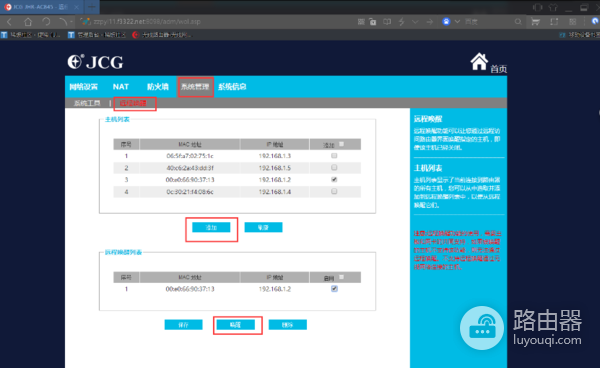The width and height of the screenshot is (600, 368).
Task: Click the forward arrow icon at the end of the address bar
Action: pyautogui.click(x=430, y=22)
